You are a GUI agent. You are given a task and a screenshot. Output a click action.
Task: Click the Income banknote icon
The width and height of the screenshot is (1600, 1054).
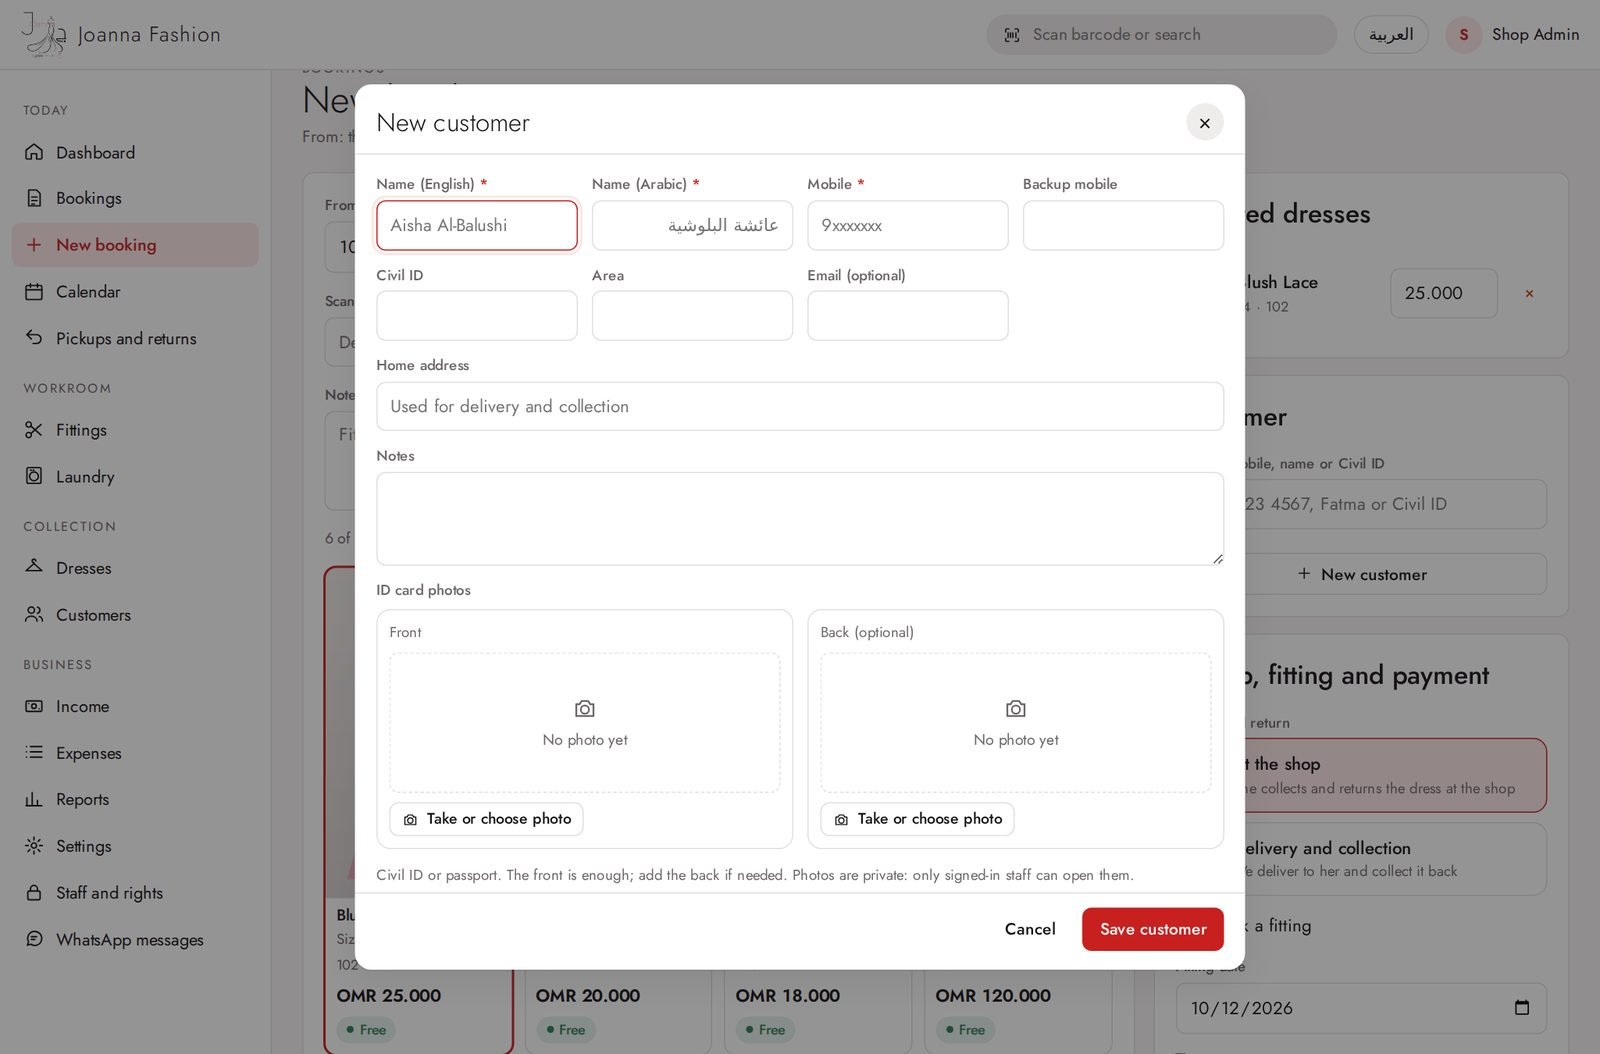pyautogui.click(x=34, y=706)
